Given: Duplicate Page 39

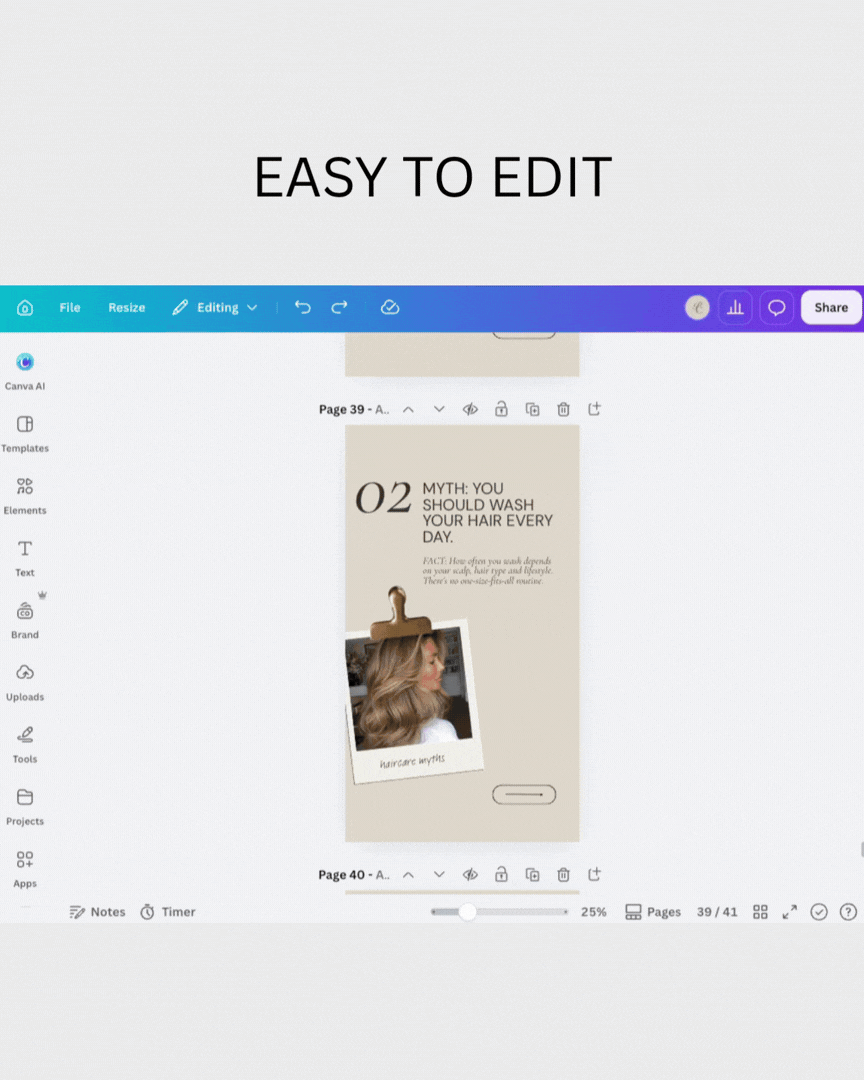Looking at the screenshot, I should coord(533,410).
